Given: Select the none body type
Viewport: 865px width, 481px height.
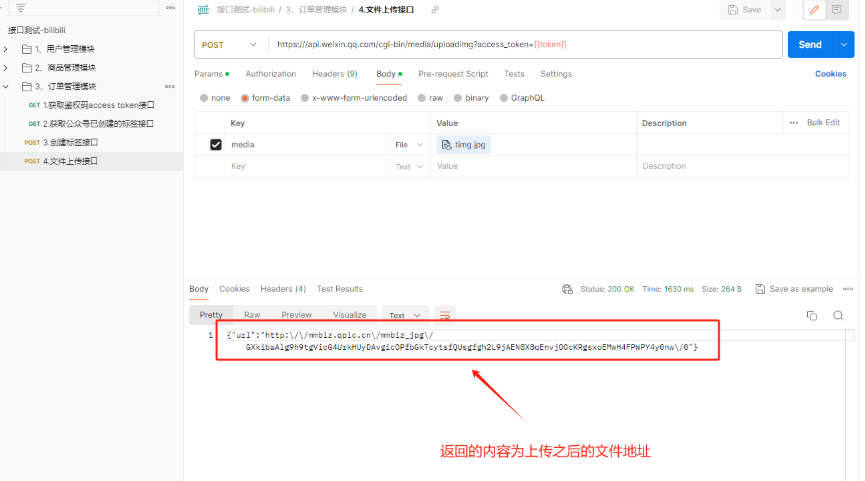Looking at the screenshot, I should tap(215, 98).
